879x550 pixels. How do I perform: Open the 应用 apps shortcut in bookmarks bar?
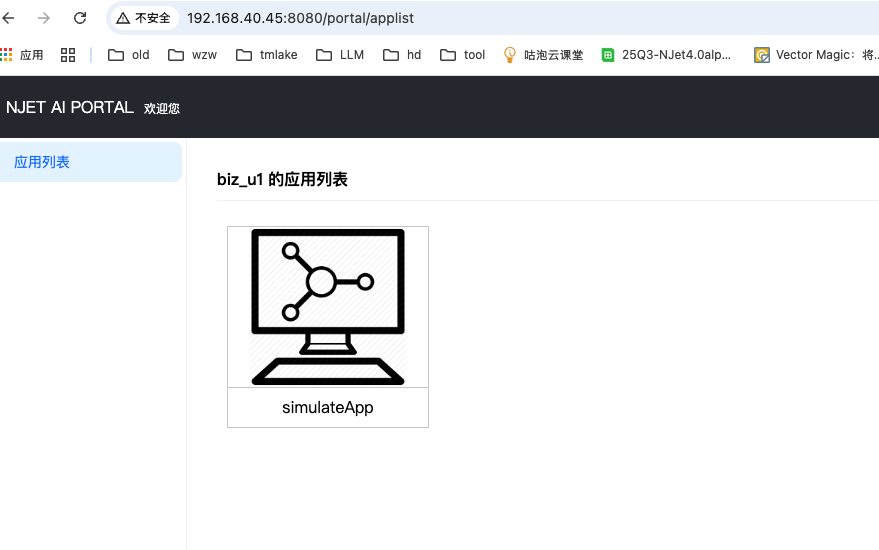(x=22, y=55)
